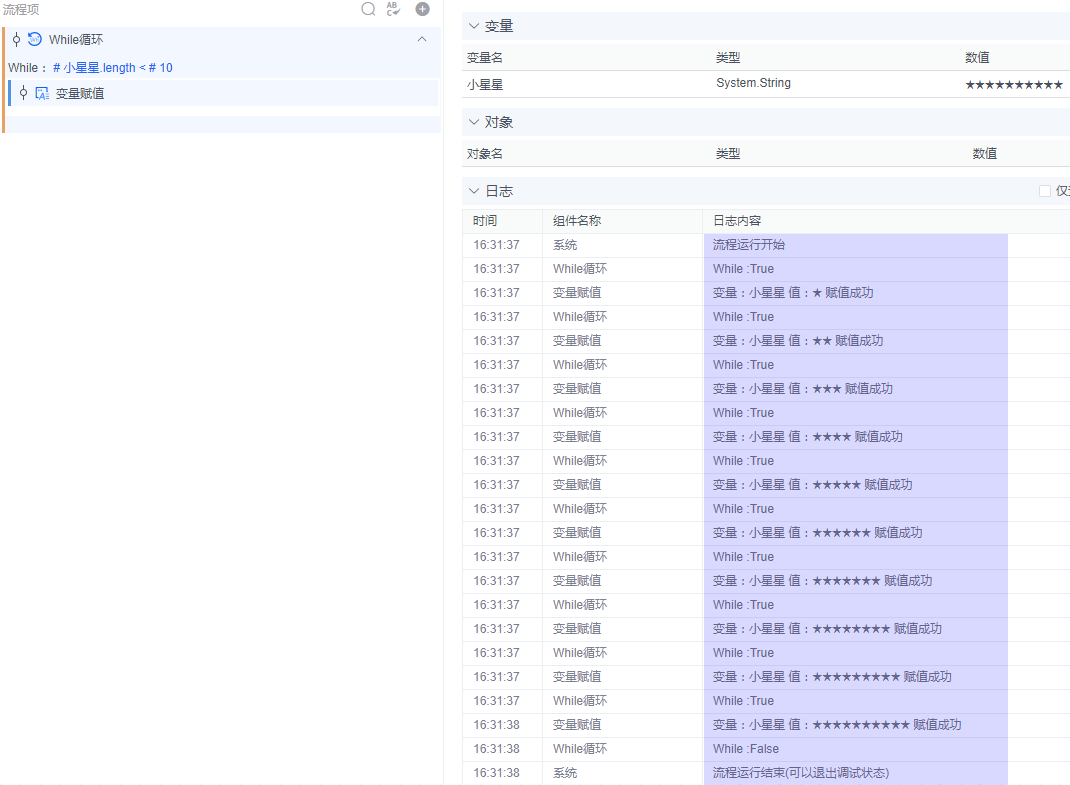Collapse the 日志 section
This screenshot has height=785, width=1070.
pyautogui.click(x=473, y=190)
